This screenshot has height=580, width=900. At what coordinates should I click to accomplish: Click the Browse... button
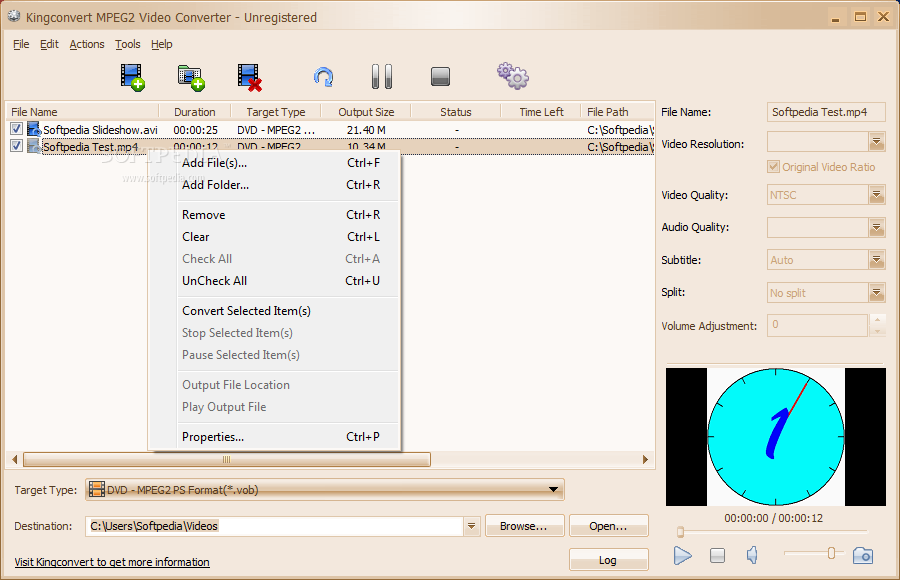pos(524,526)
